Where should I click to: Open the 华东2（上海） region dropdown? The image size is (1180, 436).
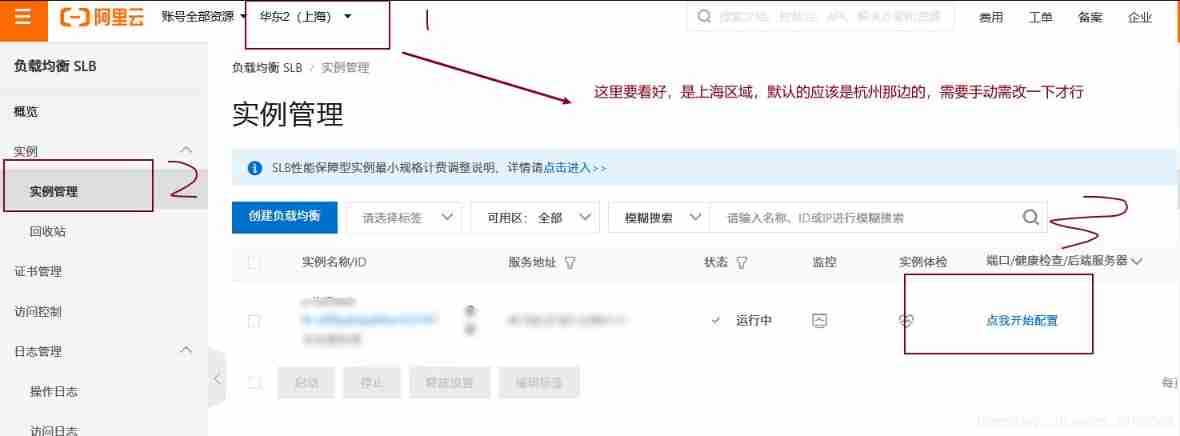[x=305, y=17]
